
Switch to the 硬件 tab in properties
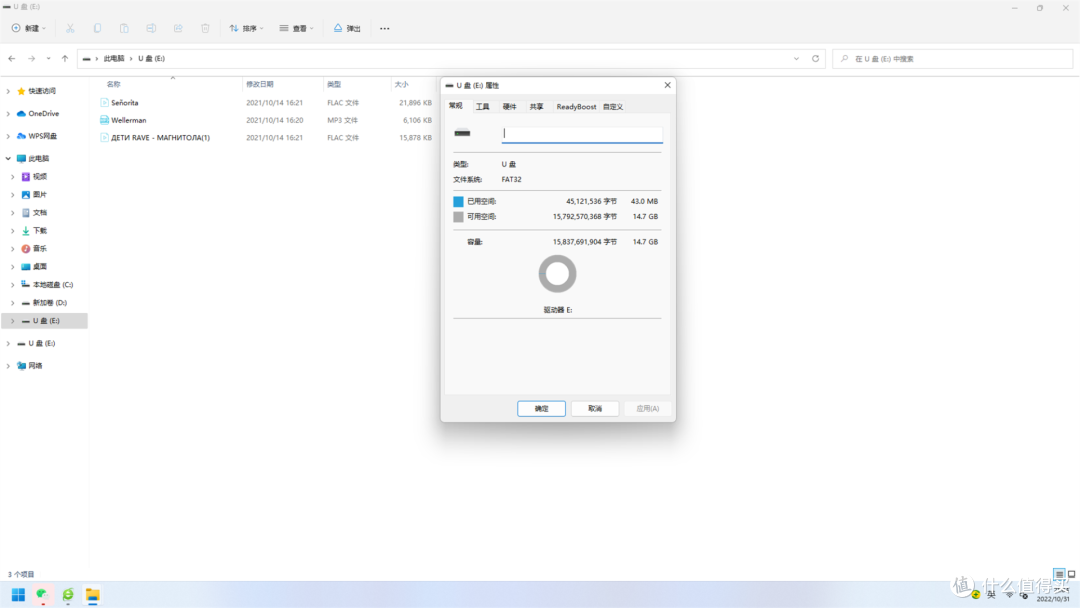[509, 107]
